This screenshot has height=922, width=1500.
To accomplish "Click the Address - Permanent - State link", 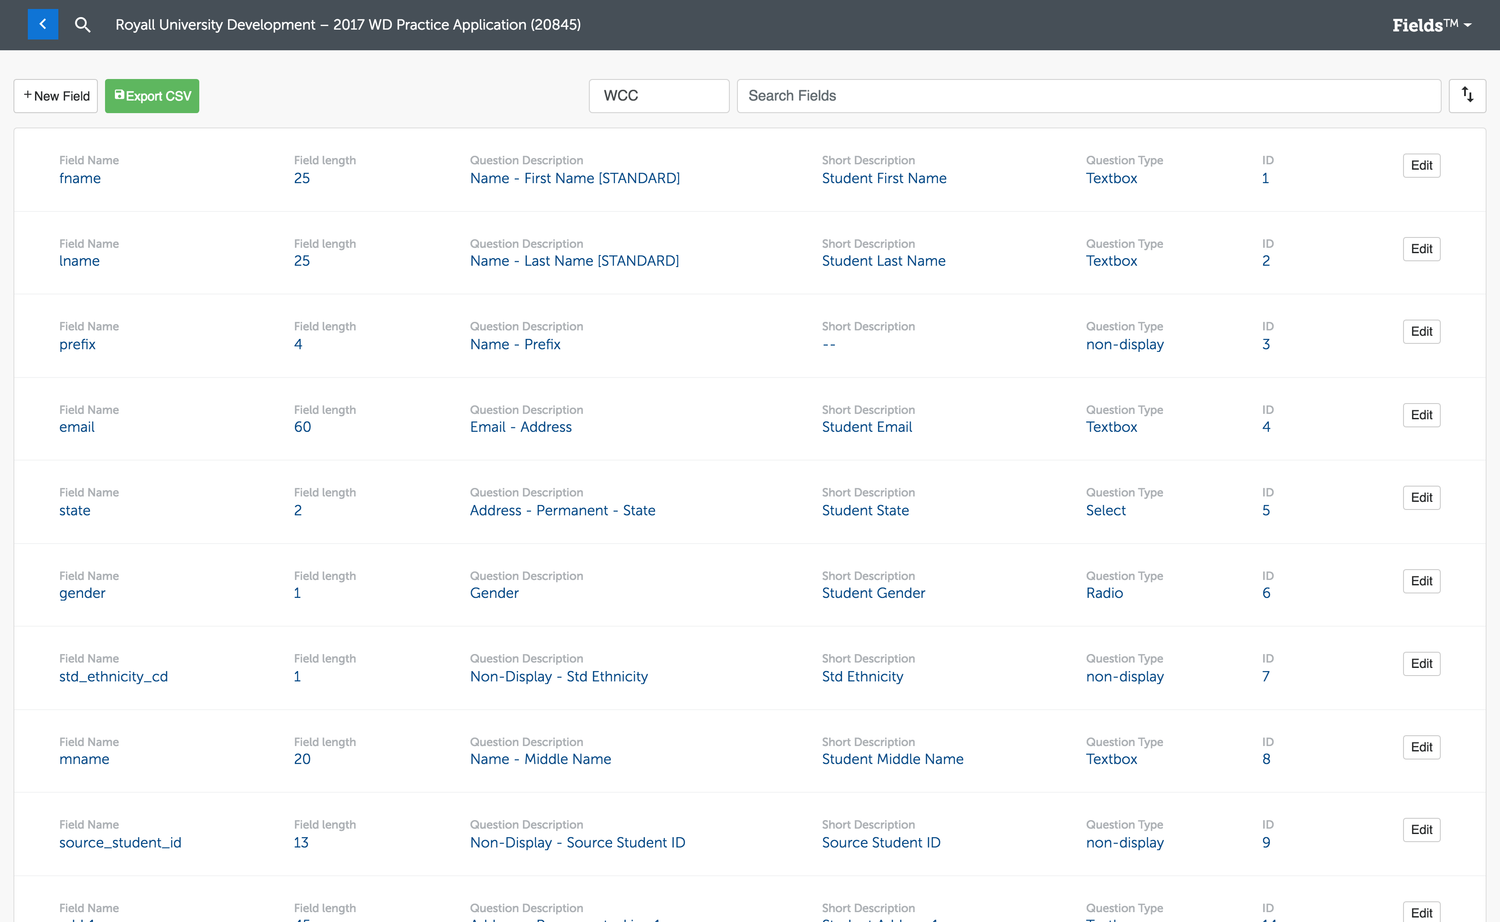I will (x=562, y=510).
